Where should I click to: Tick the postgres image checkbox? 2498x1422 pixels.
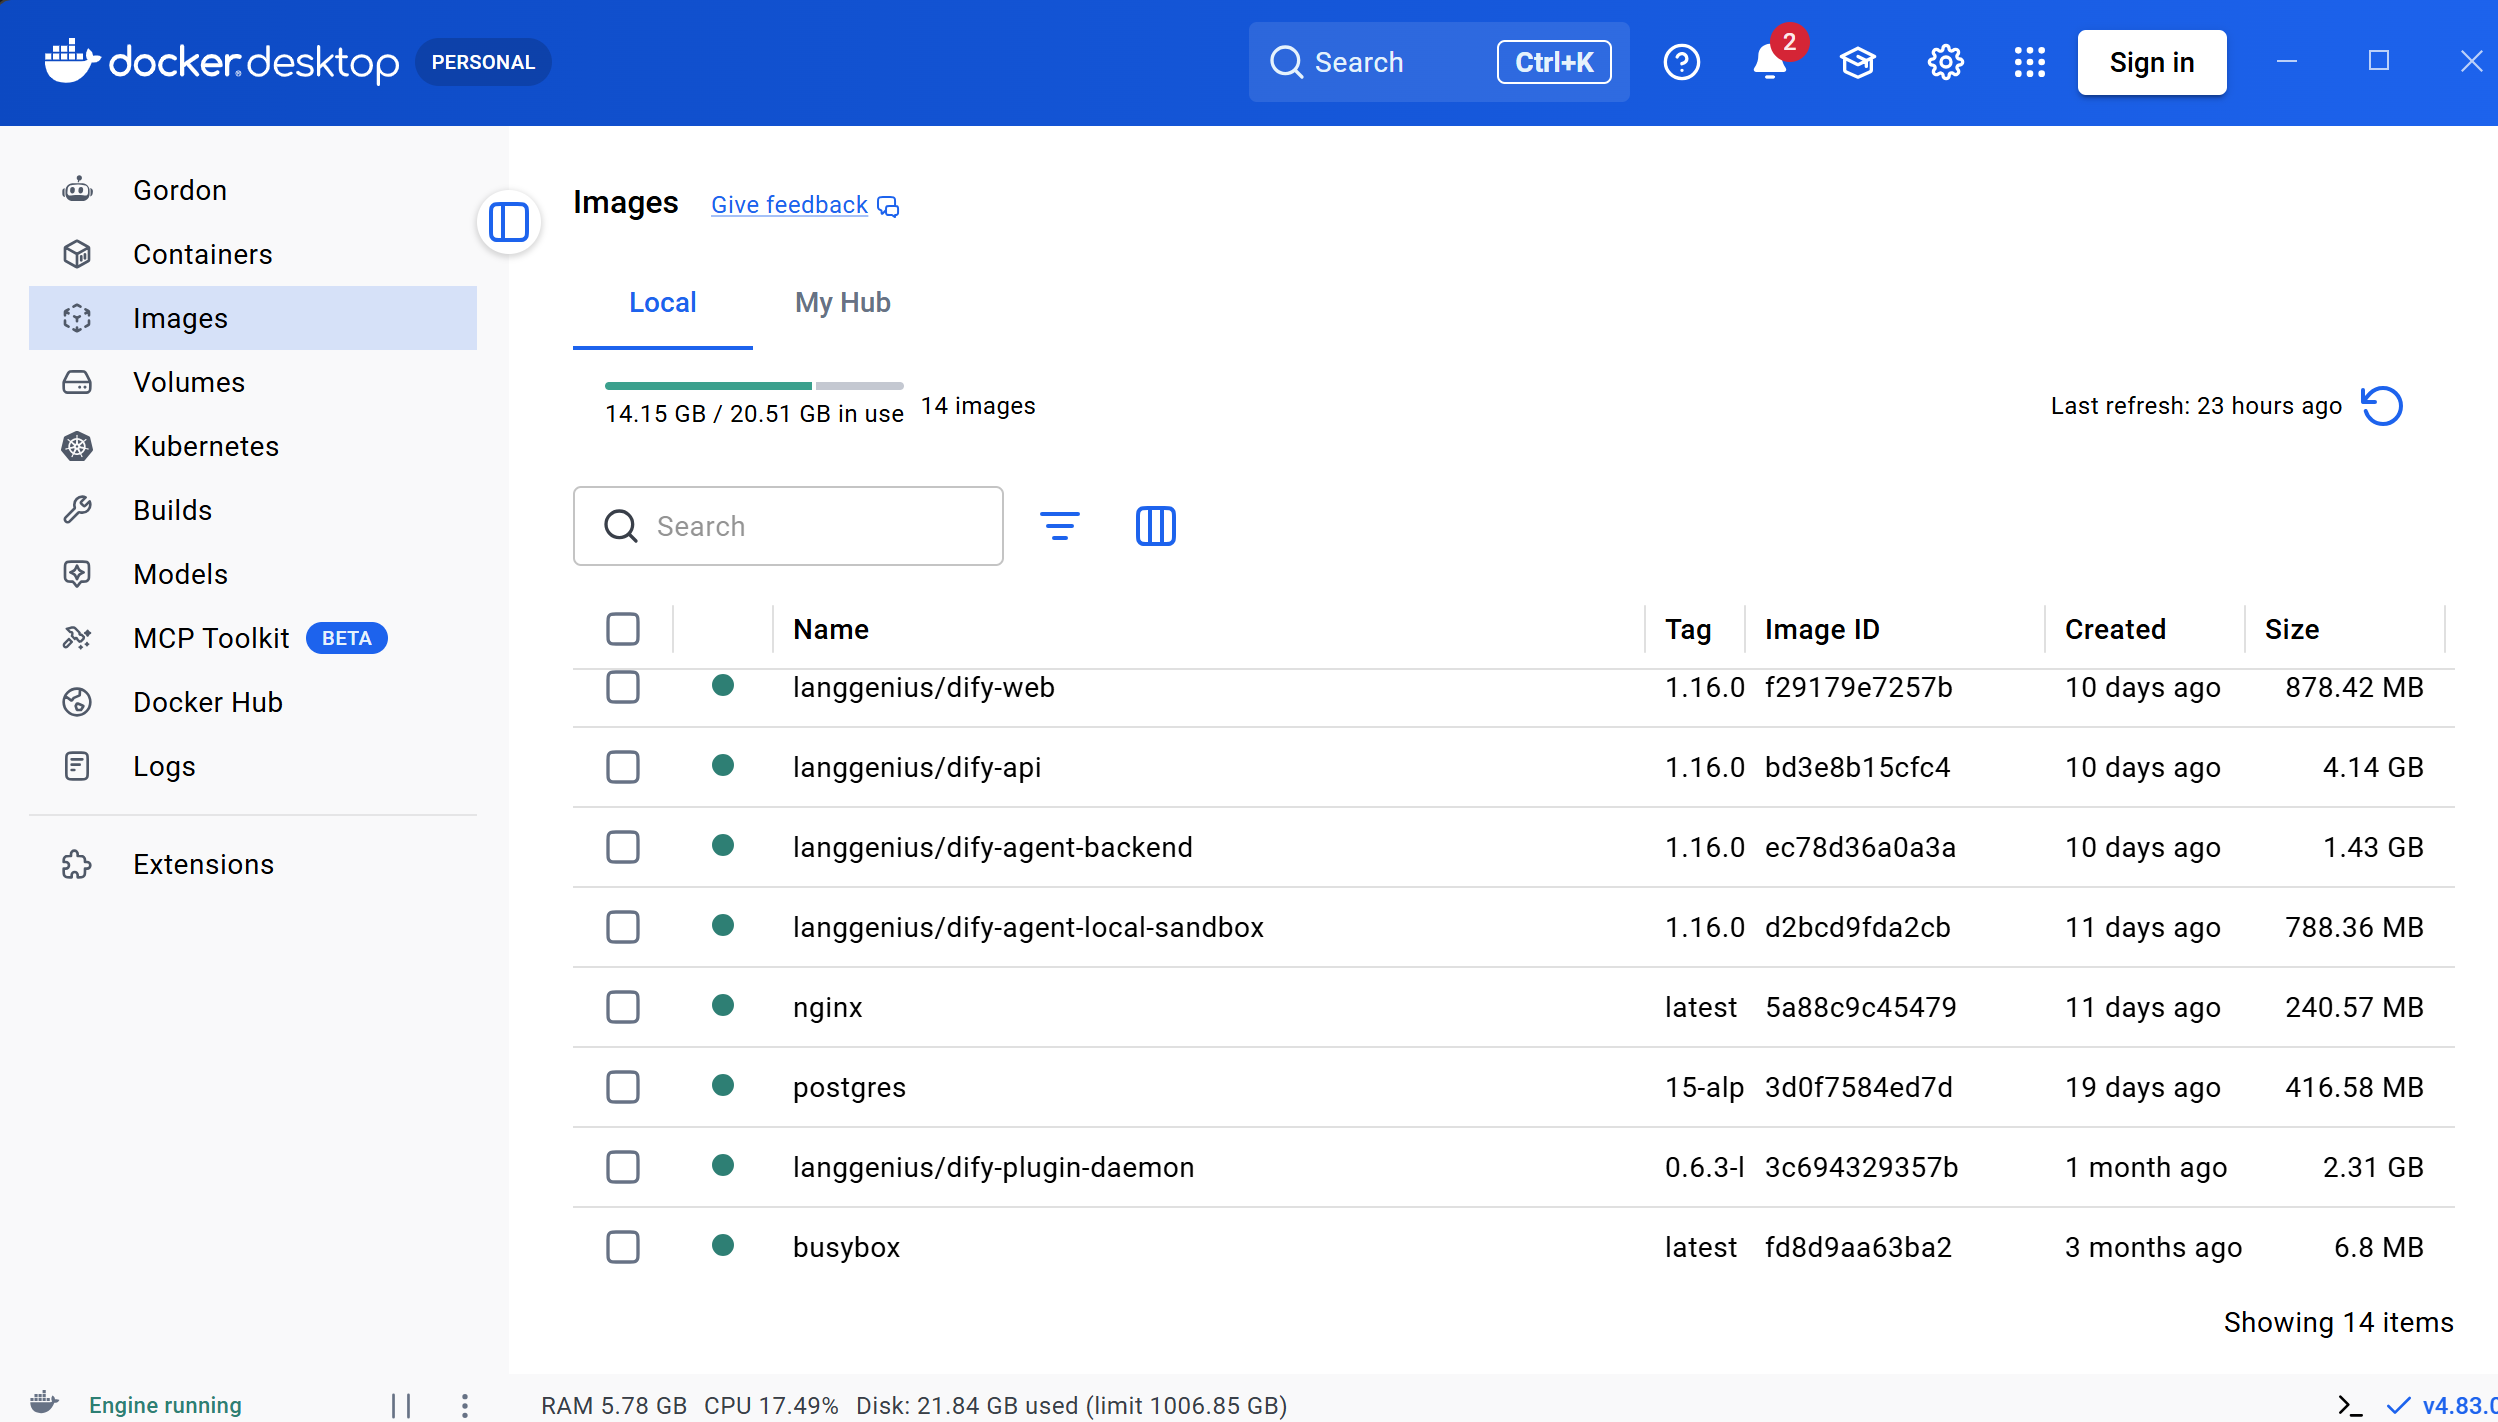(x=623, y=1087)
